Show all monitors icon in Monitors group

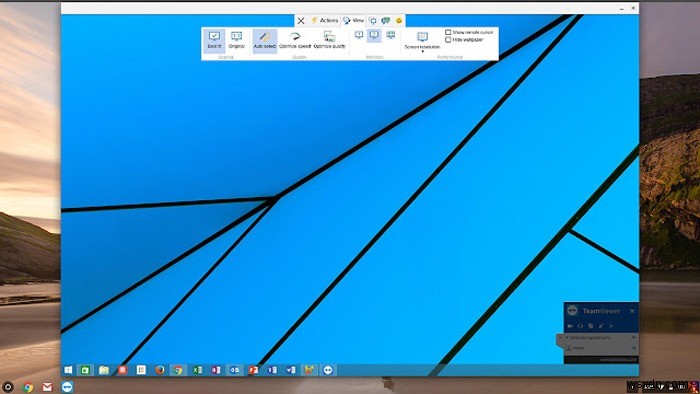[x=391, y=35]
